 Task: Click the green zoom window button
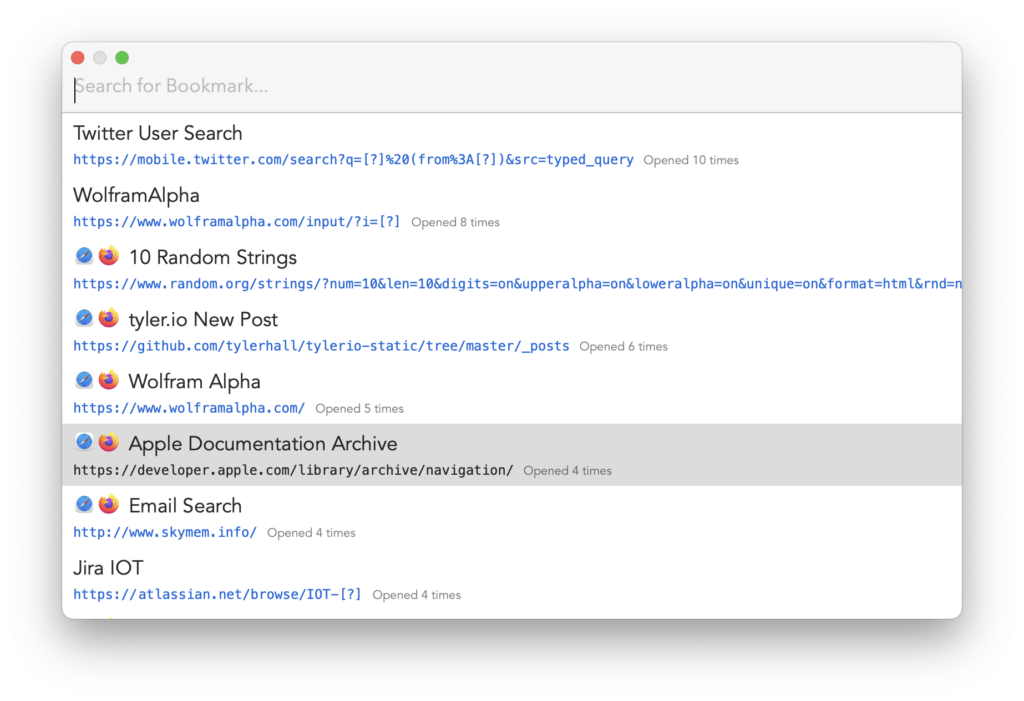click(122, 57)
